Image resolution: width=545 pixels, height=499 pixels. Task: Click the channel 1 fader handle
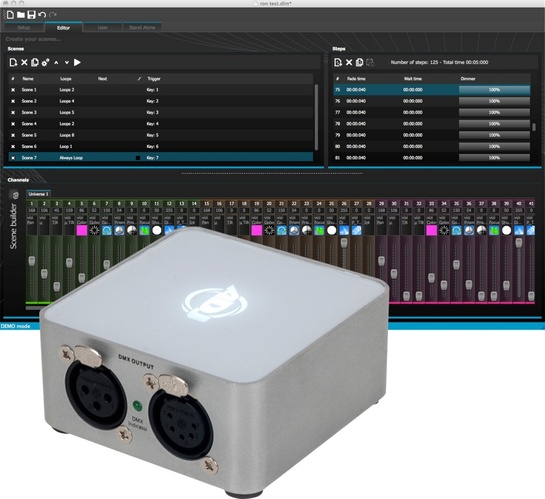click(32, 261)
